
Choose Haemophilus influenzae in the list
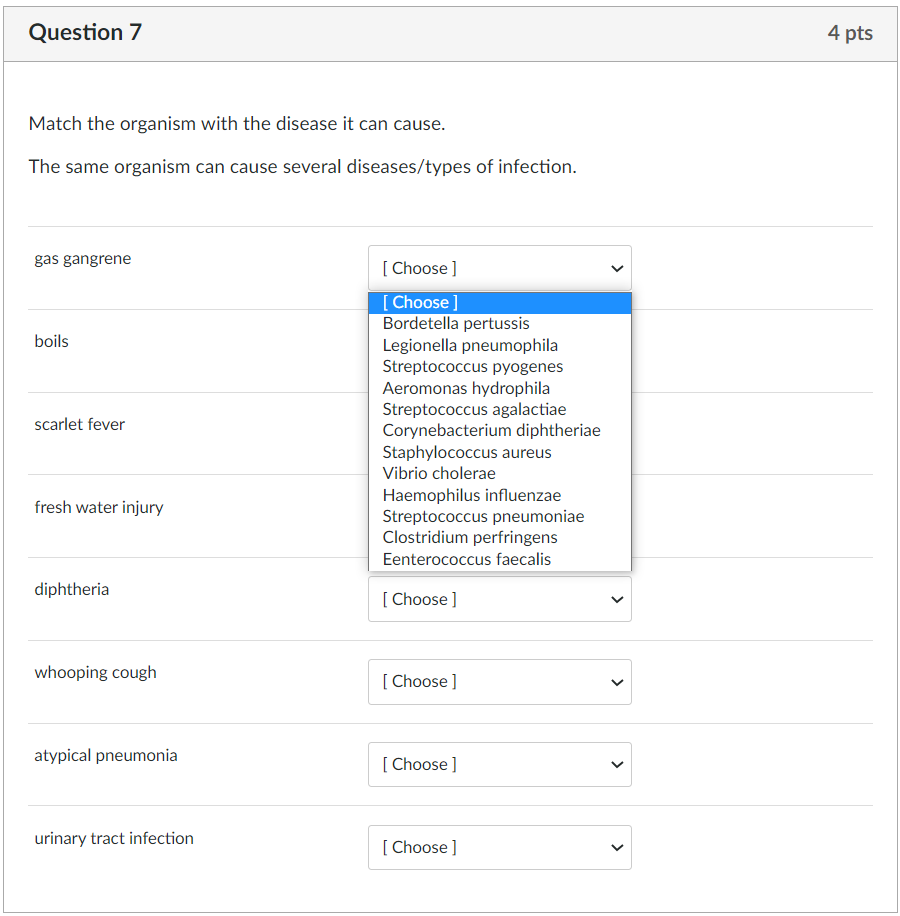(x=499, y=495)
